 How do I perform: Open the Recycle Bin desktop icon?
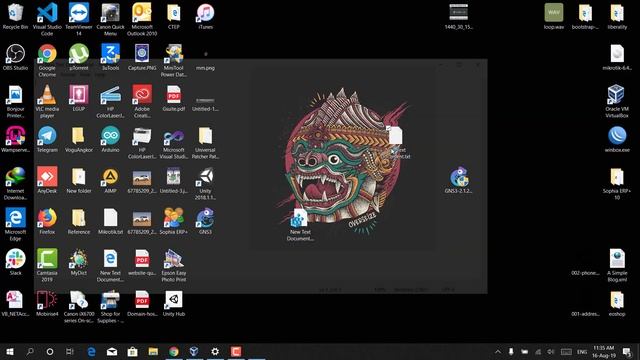[15, 16]
